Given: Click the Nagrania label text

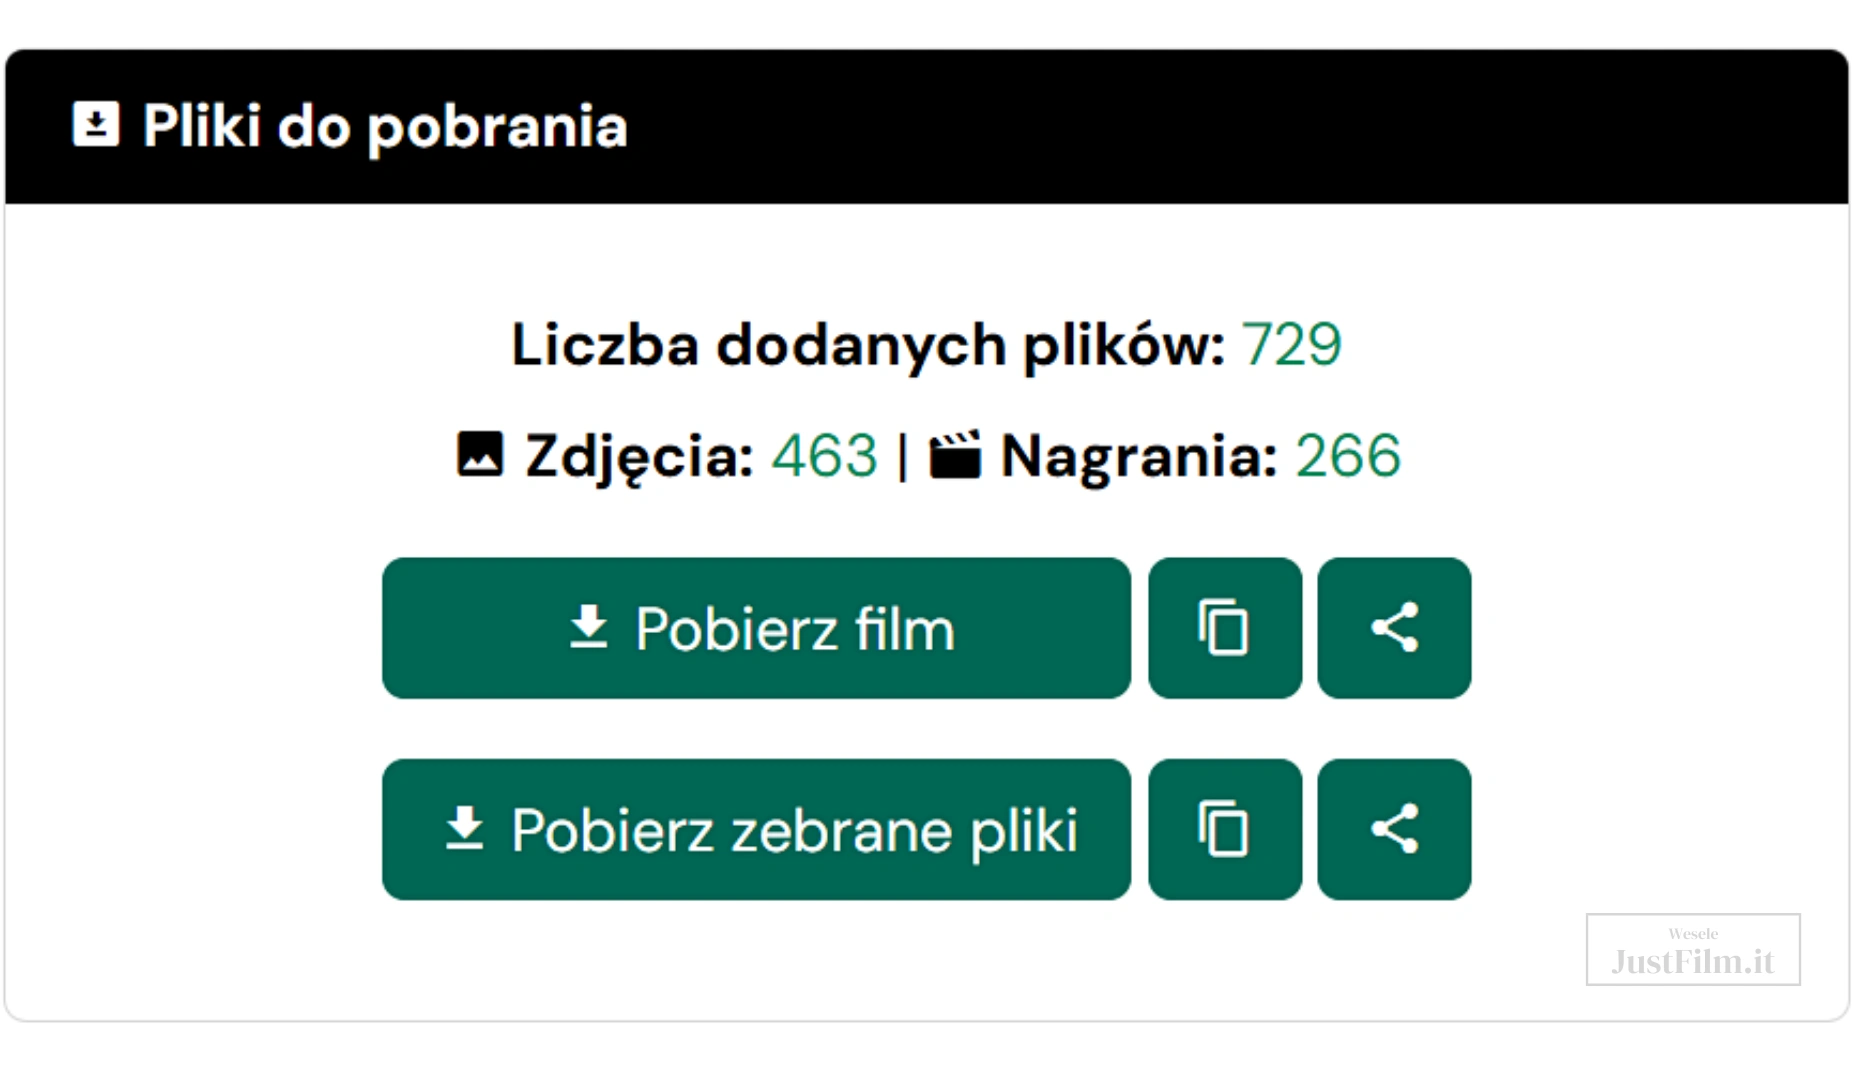Looking at the screenshot, I should click(x=1139, y=457).
